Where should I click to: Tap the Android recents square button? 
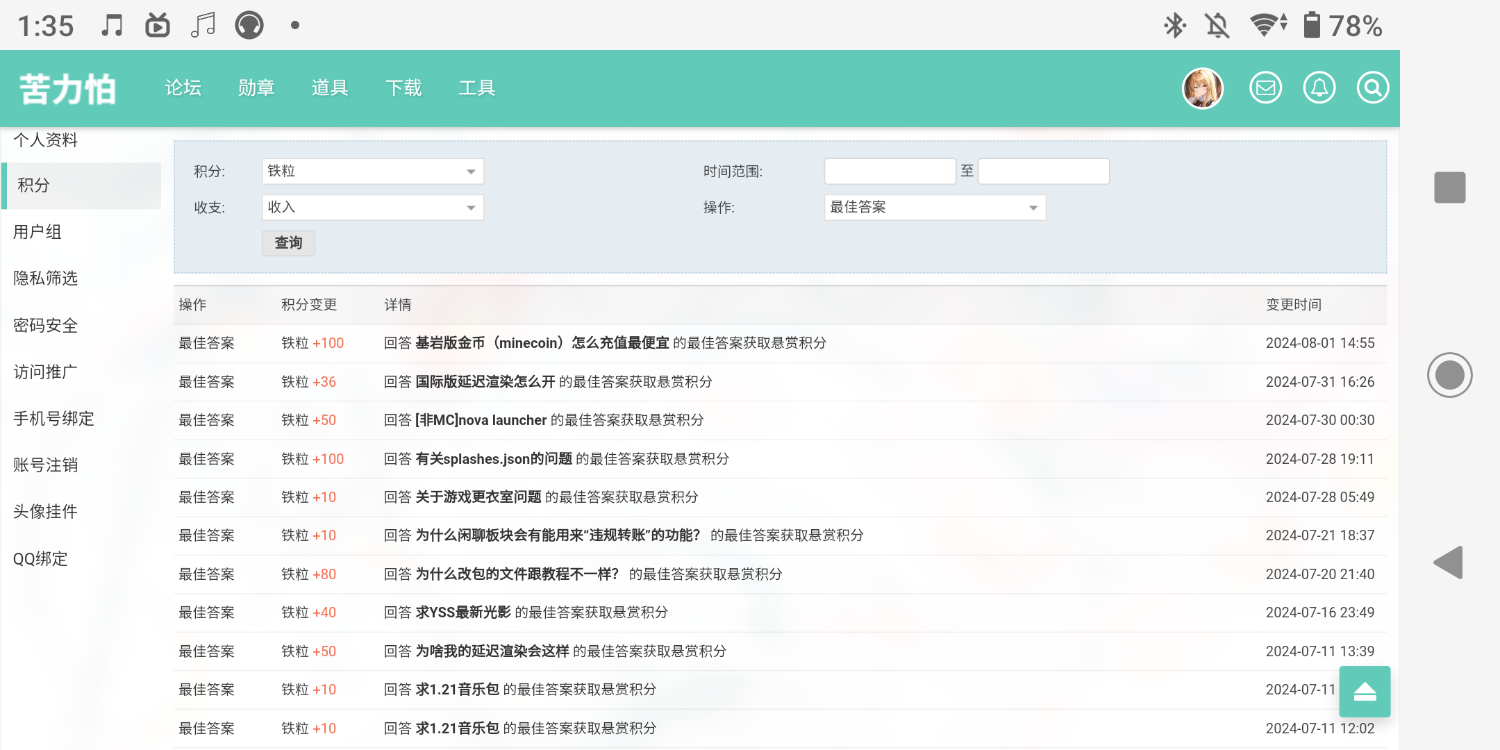point(1450,187)
